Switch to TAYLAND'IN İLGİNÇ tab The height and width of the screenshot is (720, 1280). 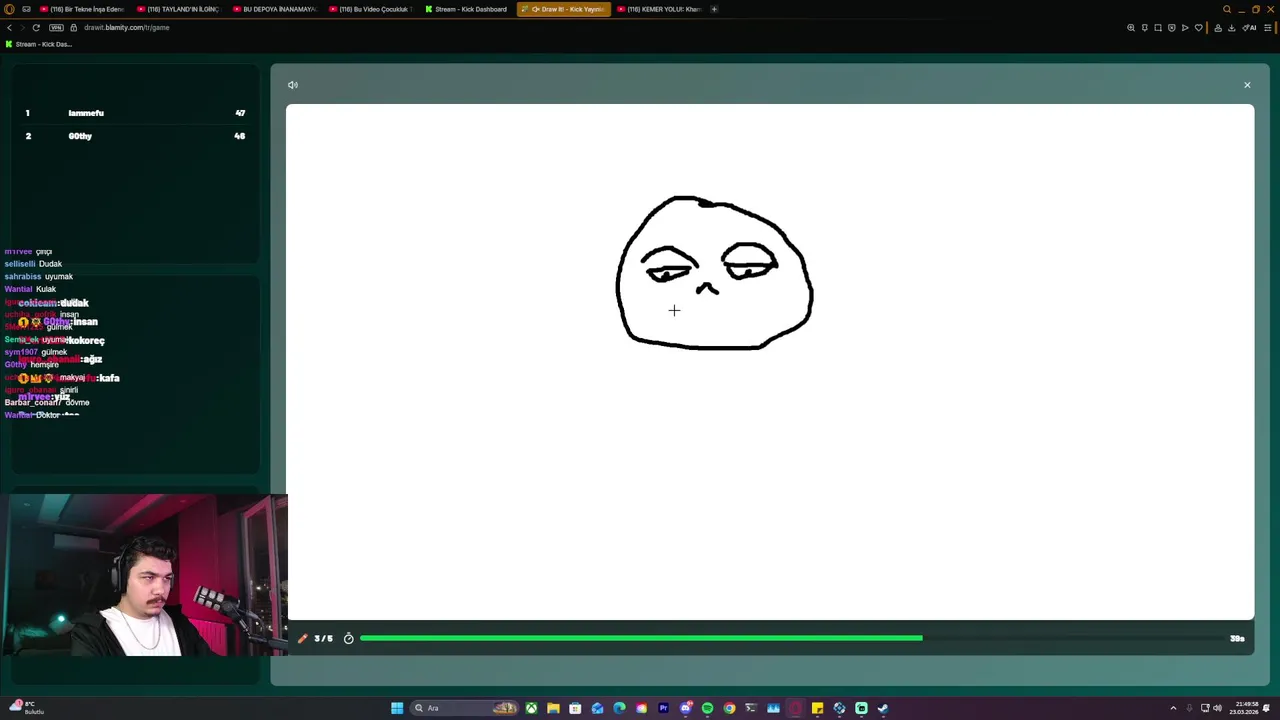point(177,9)
